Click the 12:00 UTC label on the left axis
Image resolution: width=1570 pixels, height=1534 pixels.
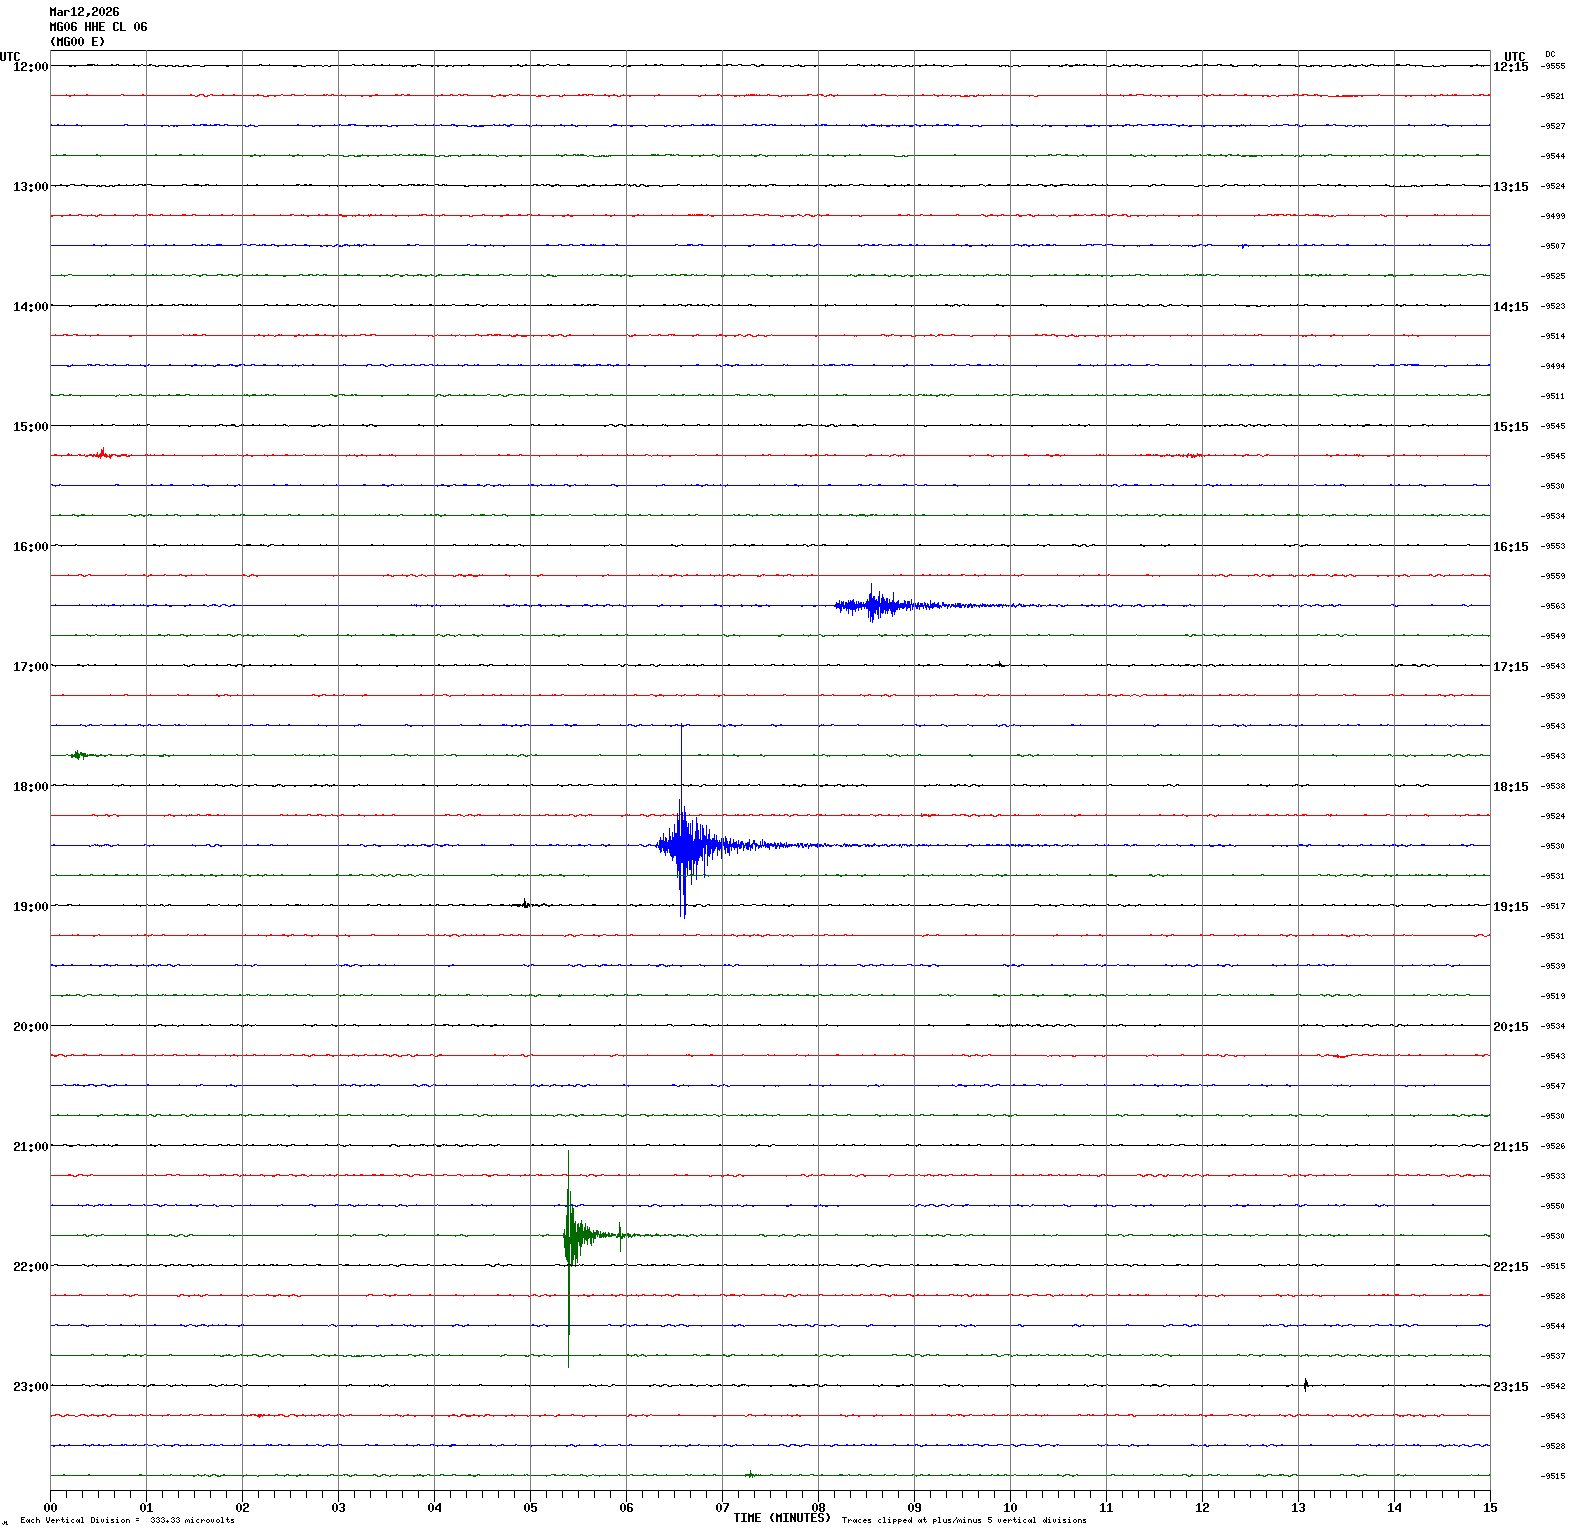pyautogui.click(x=30, y=67)
